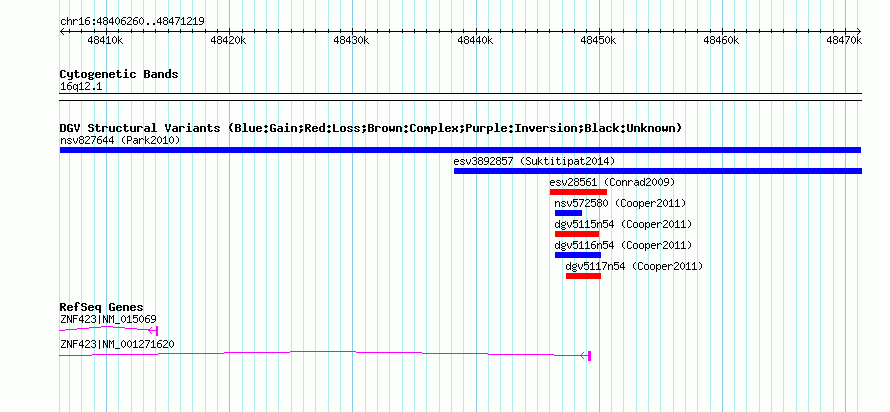The image size is (890, 412).
Task: Open dgv5117n54 (Cooper2011) variant label
Action: [x=634, y=266]
